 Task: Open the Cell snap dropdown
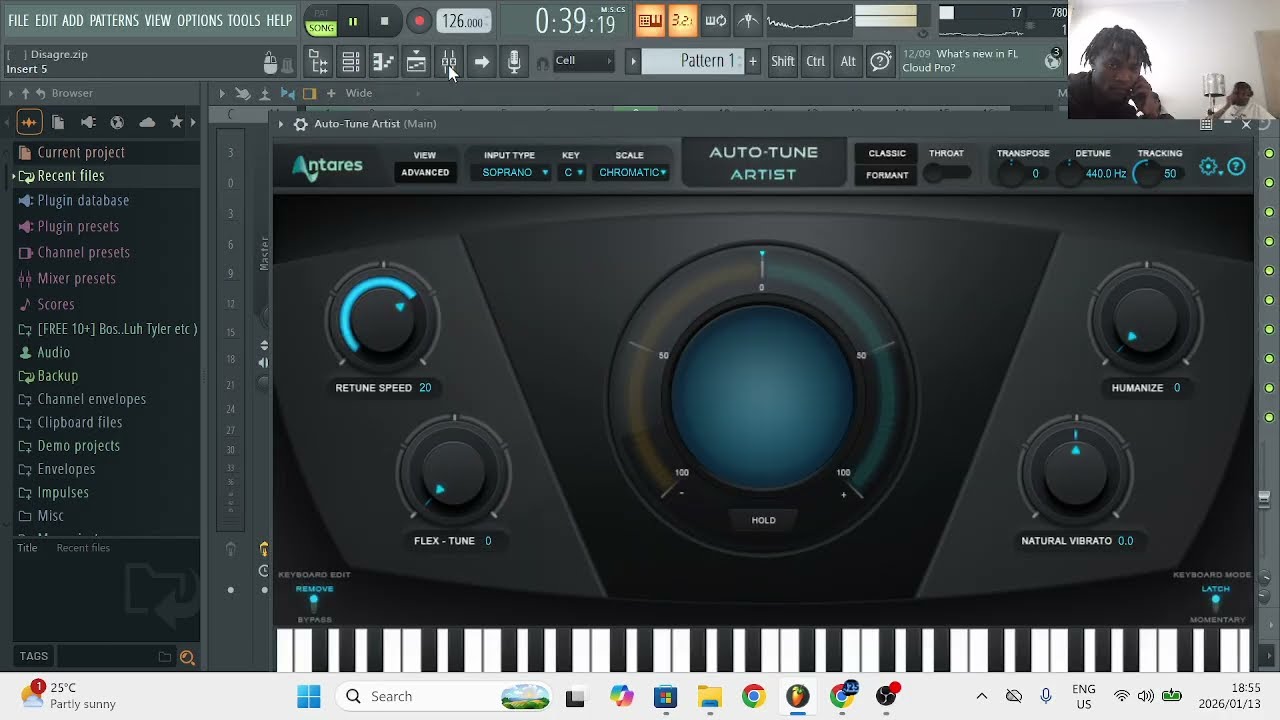(x=583, y=61)
